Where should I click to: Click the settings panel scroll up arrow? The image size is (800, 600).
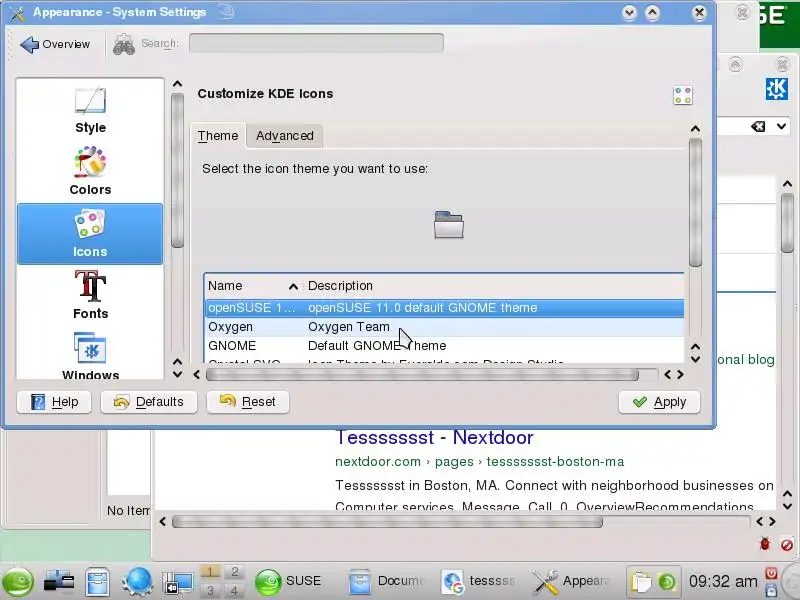[695, 129]
